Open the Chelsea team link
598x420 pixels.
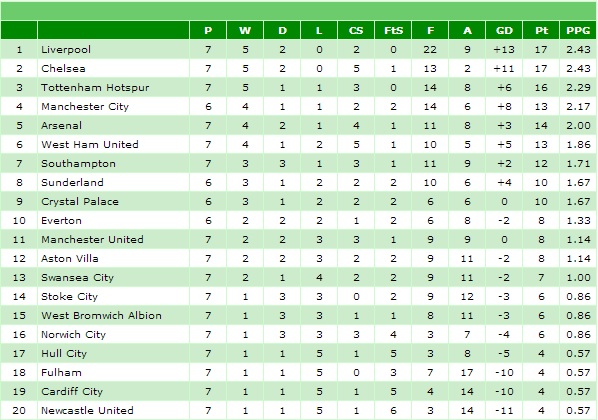click(63, 69)
